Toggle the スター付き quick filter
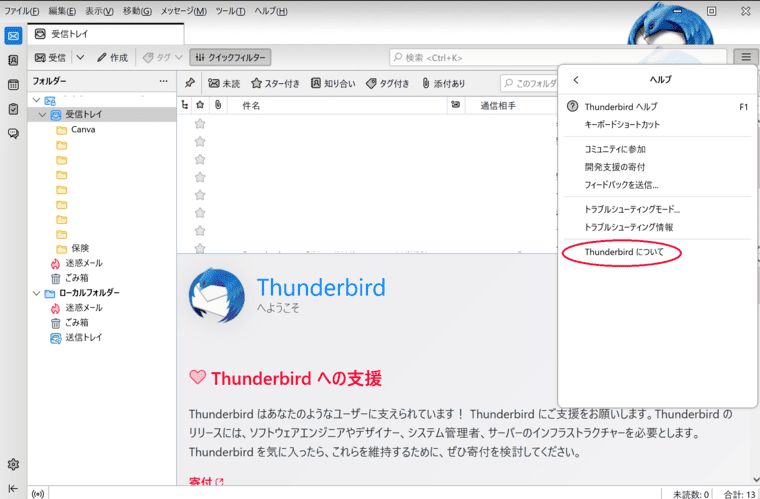Viewport: 760px width, 499px height. [x=275, y=83]
